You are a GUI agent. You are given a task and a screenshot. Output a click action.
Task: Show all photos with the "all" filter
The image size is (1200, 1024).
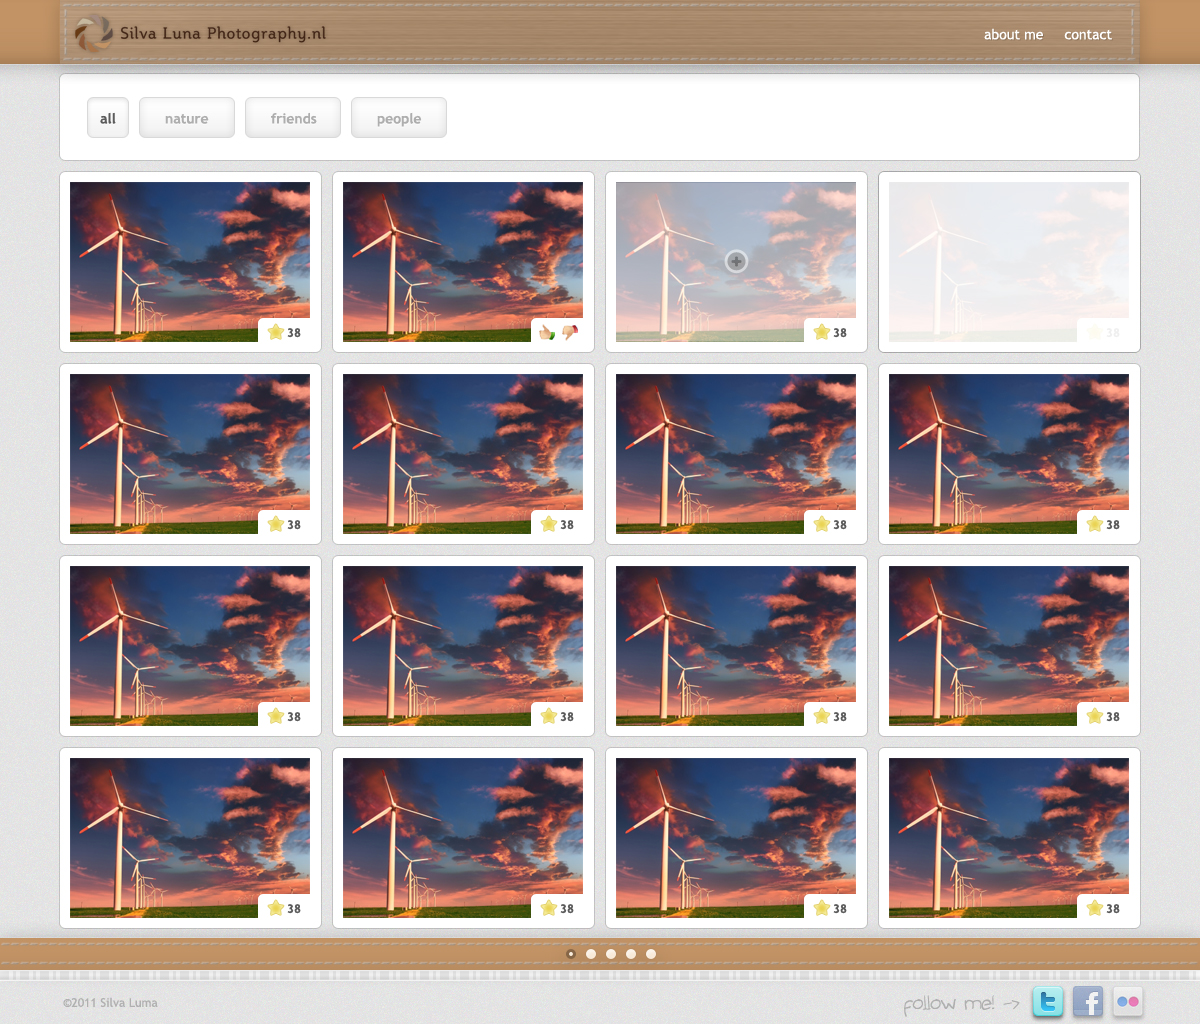[x=108, y=118]
